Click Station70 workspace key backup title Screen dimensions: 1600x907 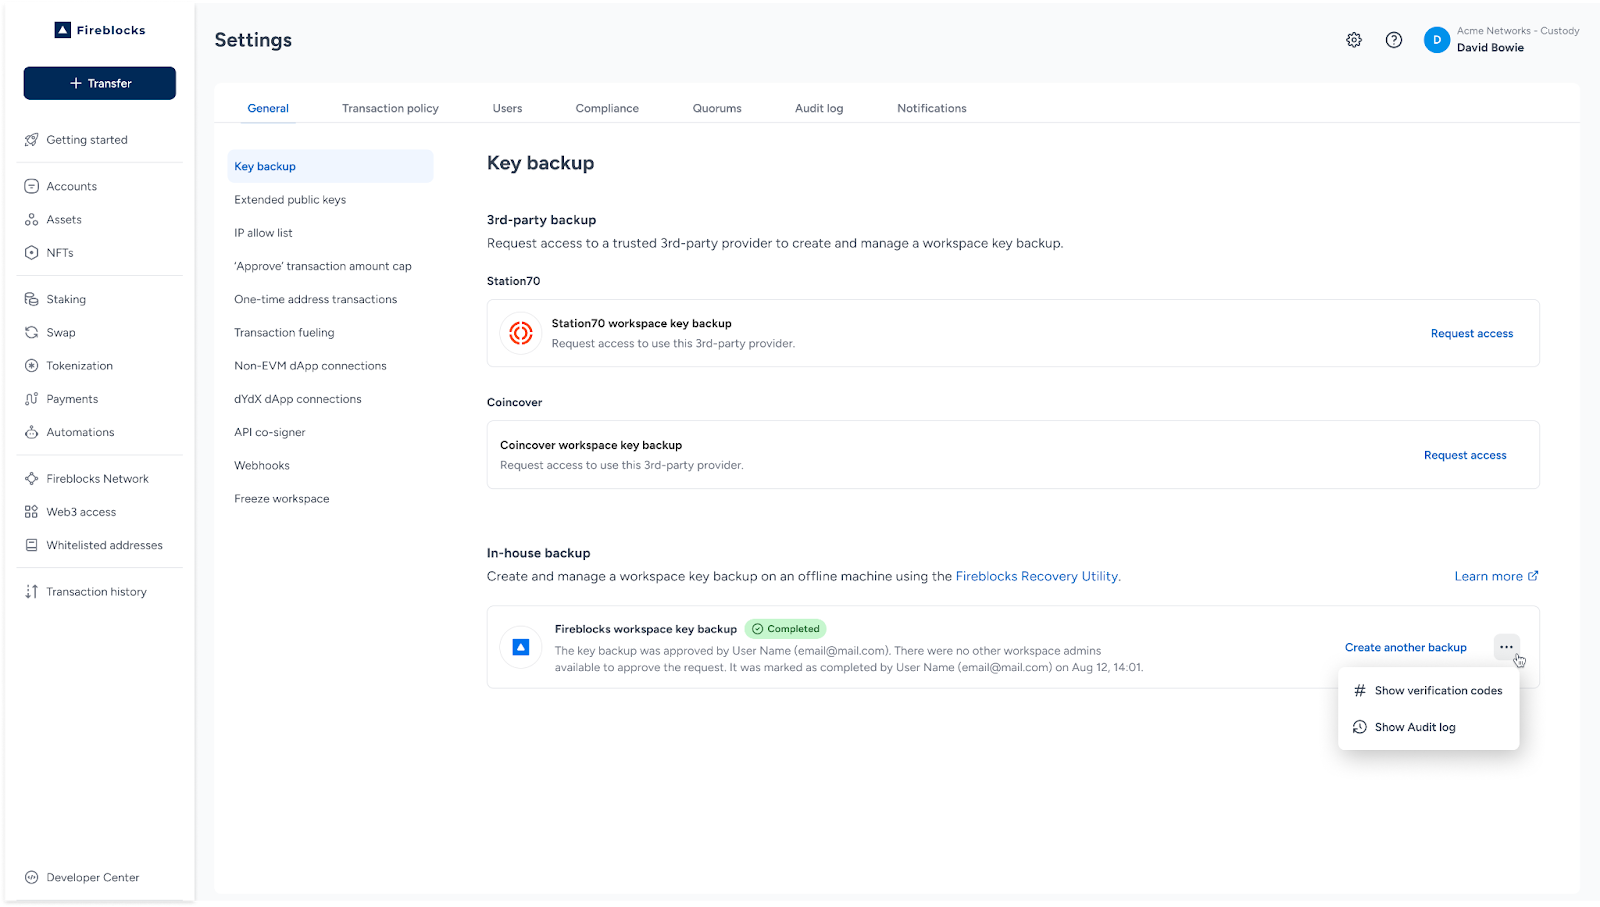point(641,324)
